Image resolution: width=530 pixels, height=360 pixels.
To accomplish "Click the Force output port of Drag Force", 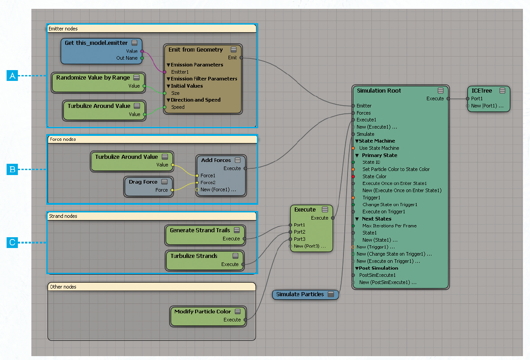I will coord(172,190).
